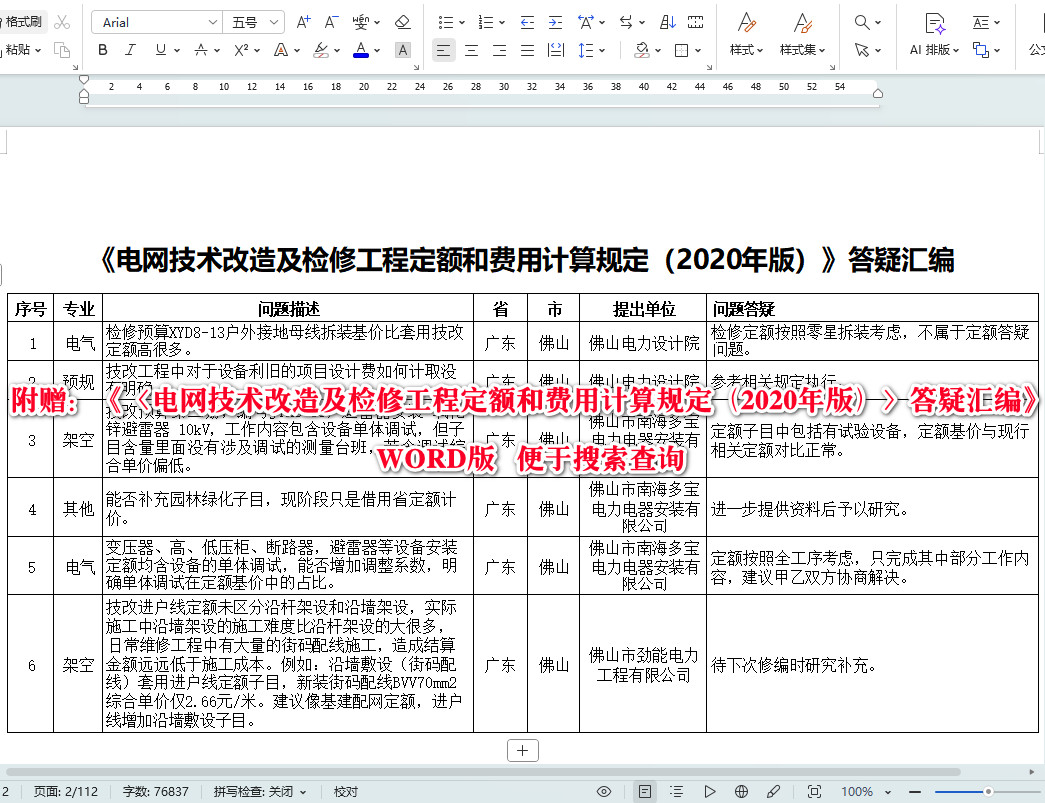
Task: Toggle the superscript X² formatting
Action: 241,50
